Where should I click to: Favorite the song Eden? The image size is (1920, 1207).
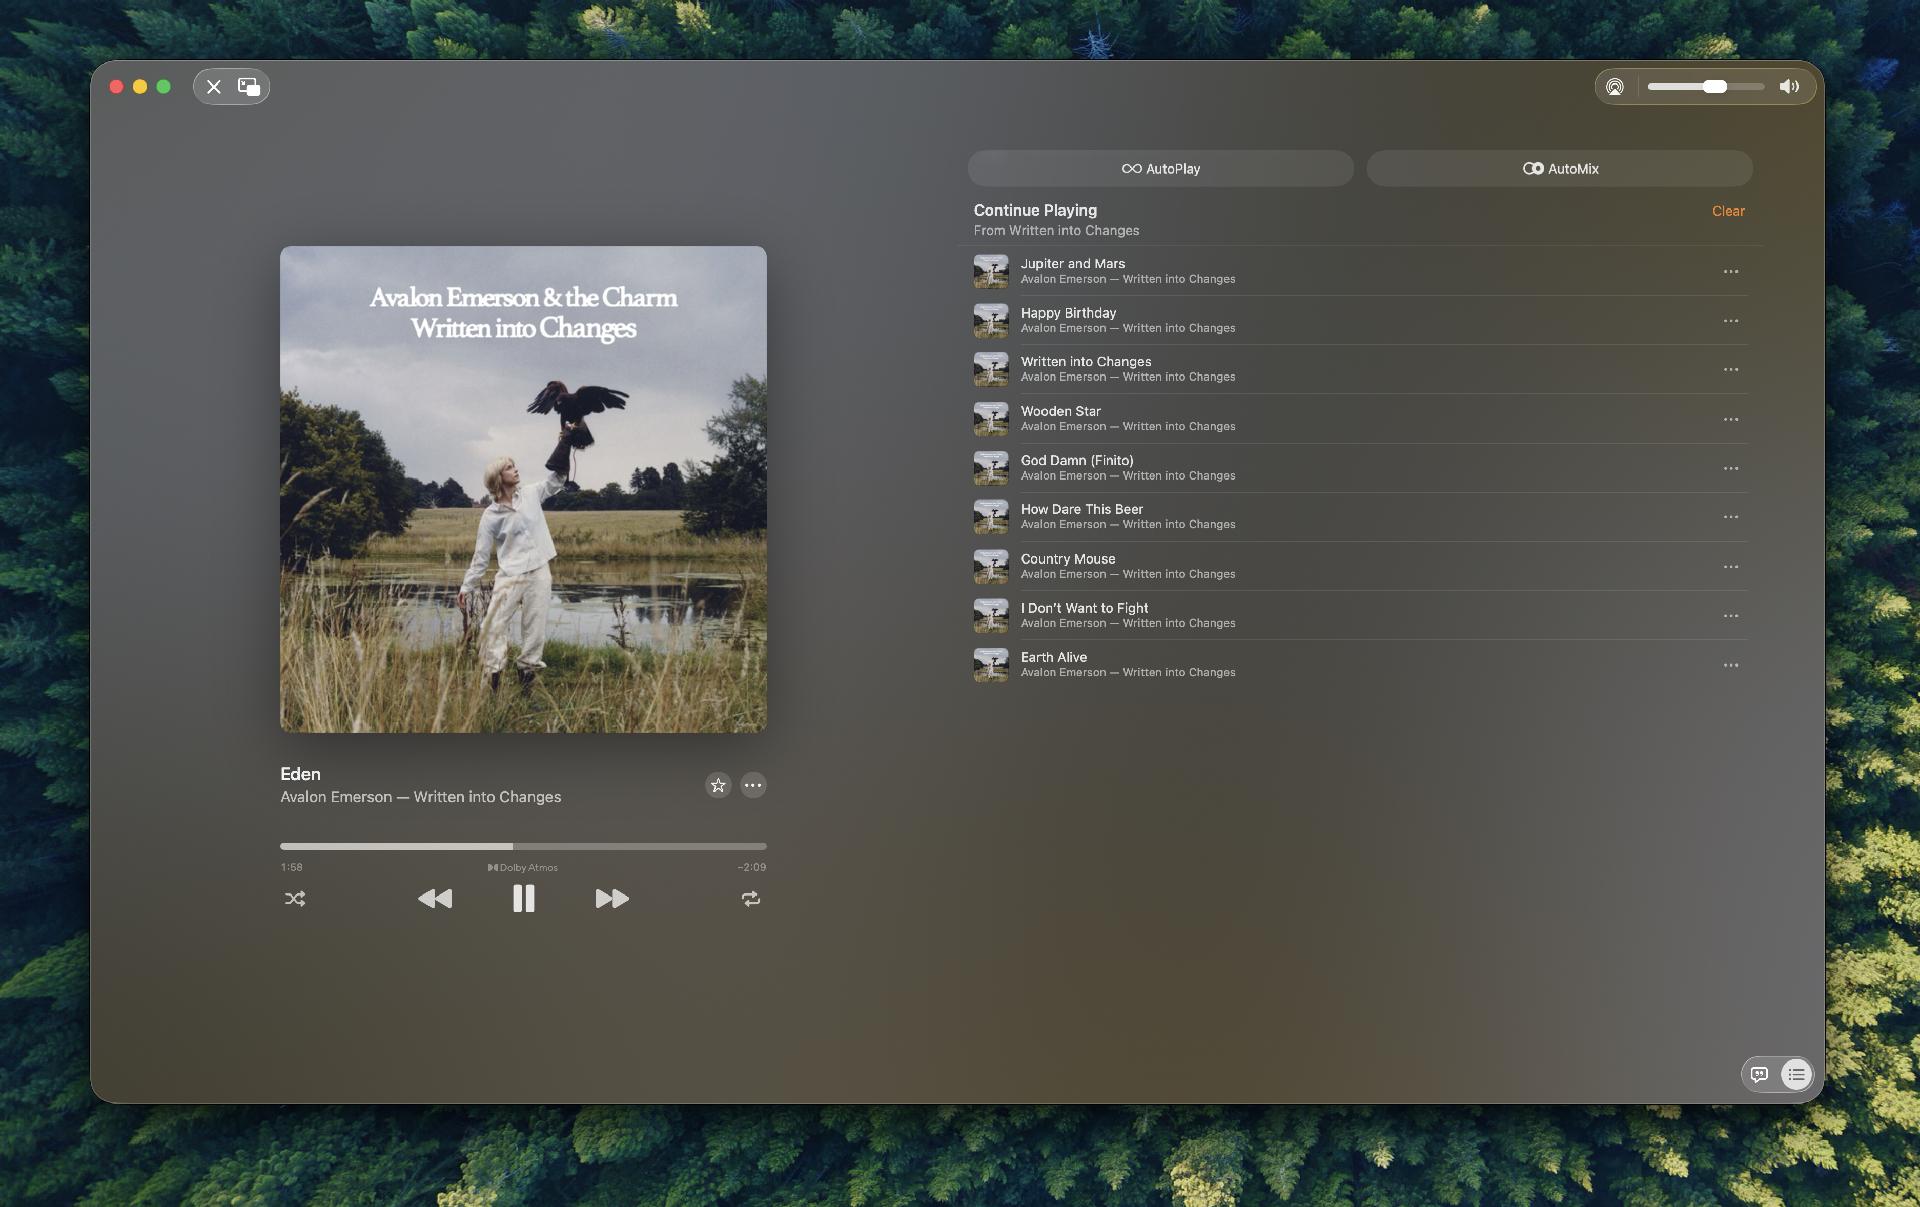718,785
